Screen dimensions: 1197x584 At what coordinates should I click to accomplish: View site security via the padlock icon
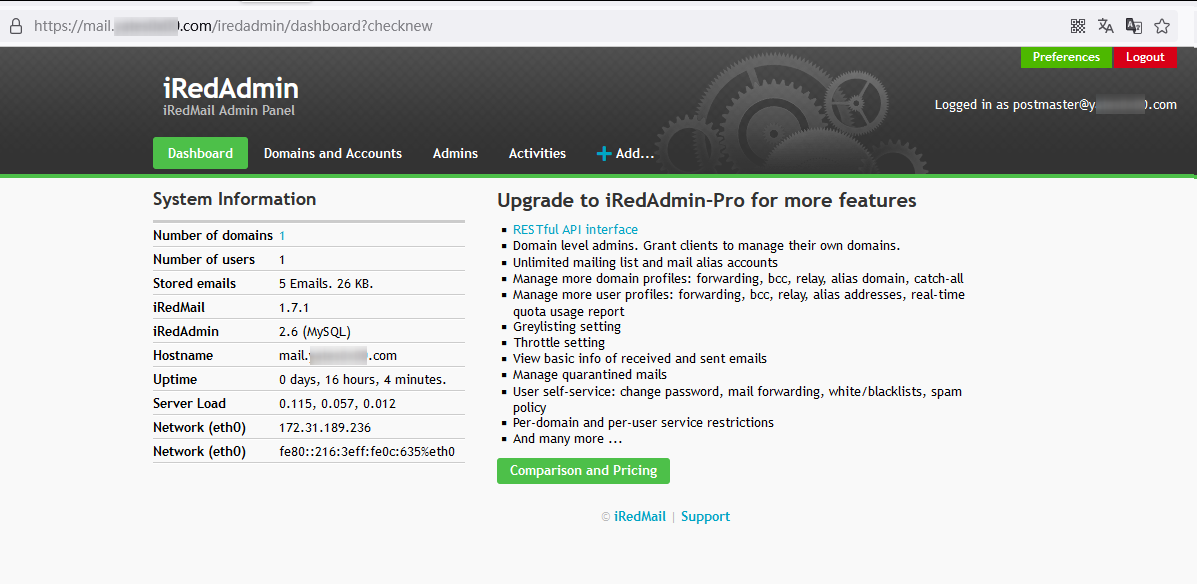click(15, 26)
